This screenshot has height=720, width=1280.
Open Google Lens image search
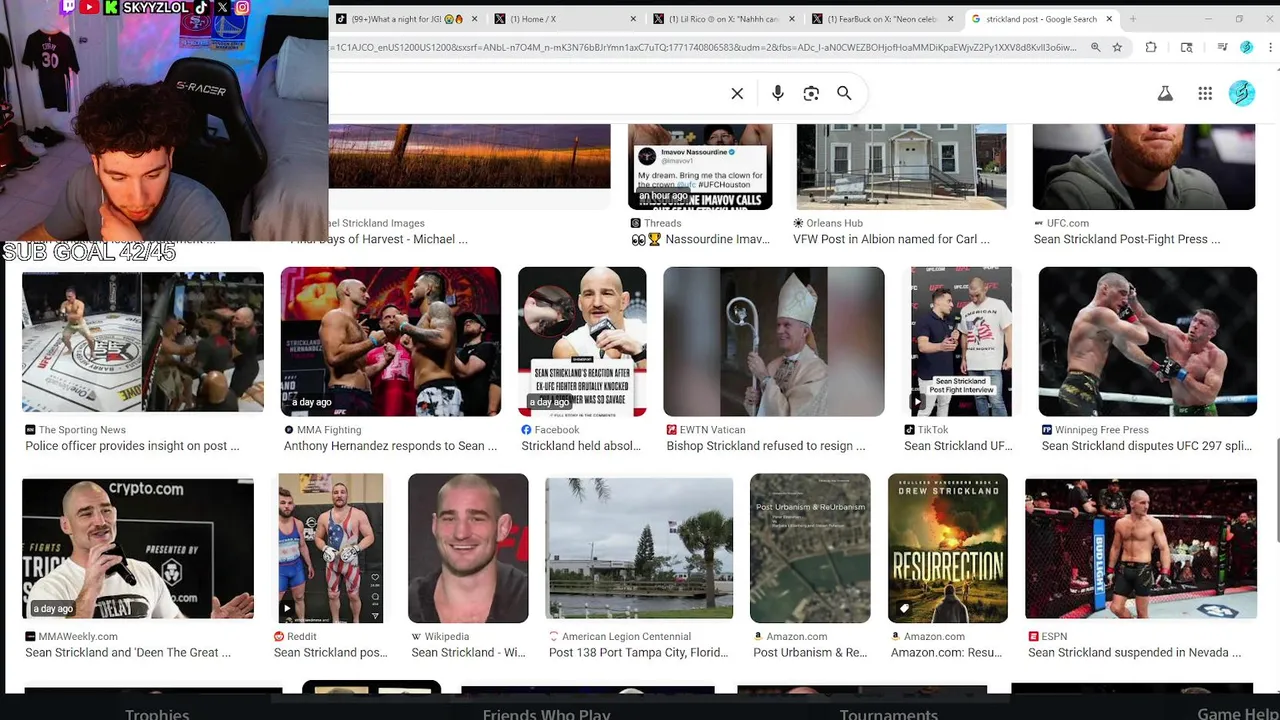(811, 93)
